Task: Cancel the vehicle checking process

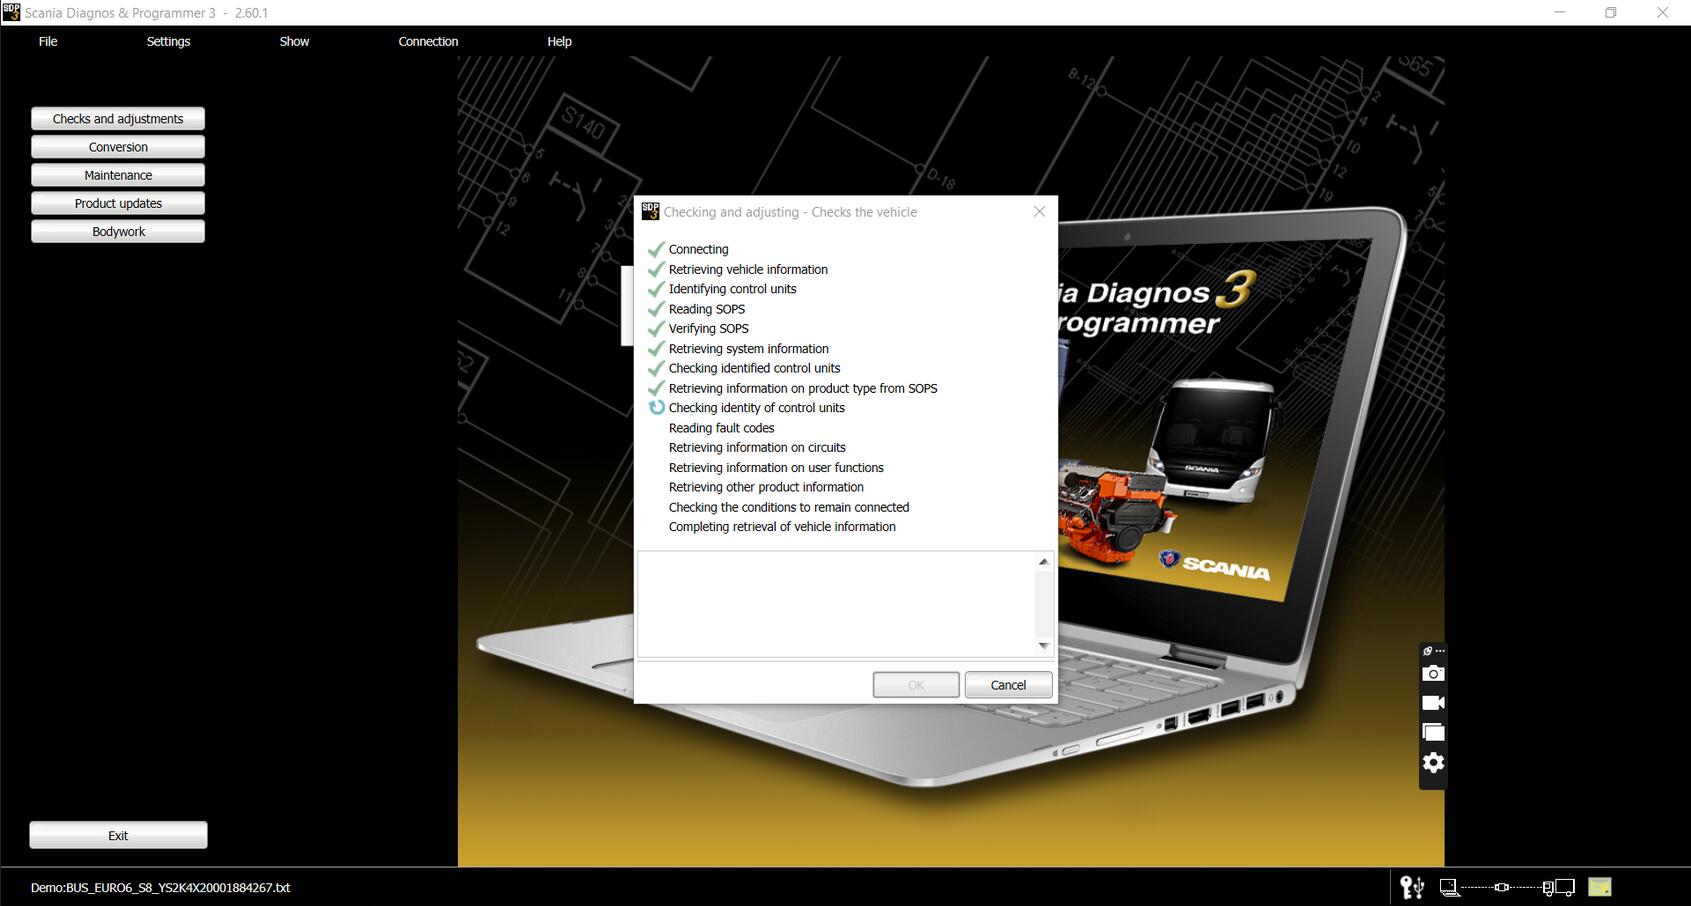Action: [1008, 684]
